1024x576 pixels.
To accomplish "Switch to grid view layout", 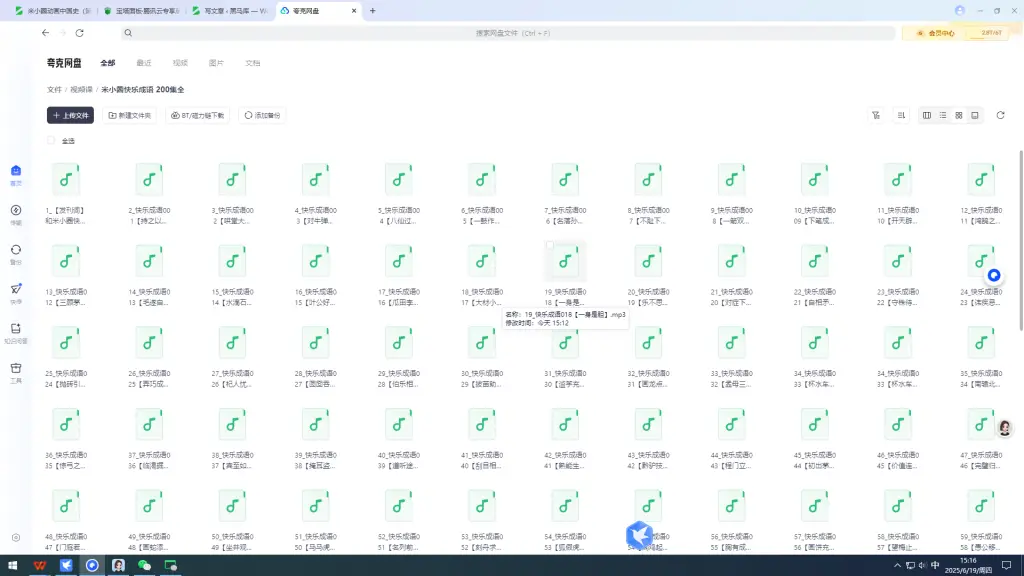I will (x=959, y=116).
